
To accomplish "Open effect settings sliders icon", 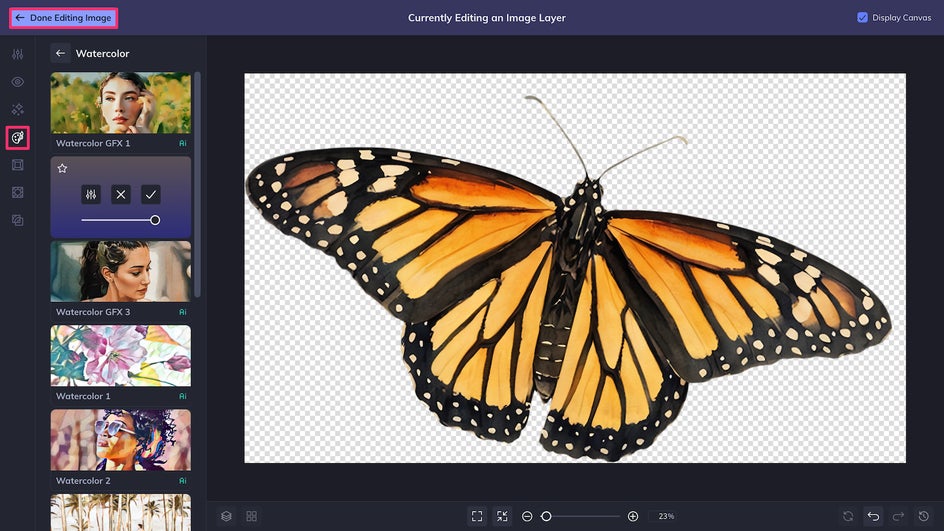I will coord(91,194).
